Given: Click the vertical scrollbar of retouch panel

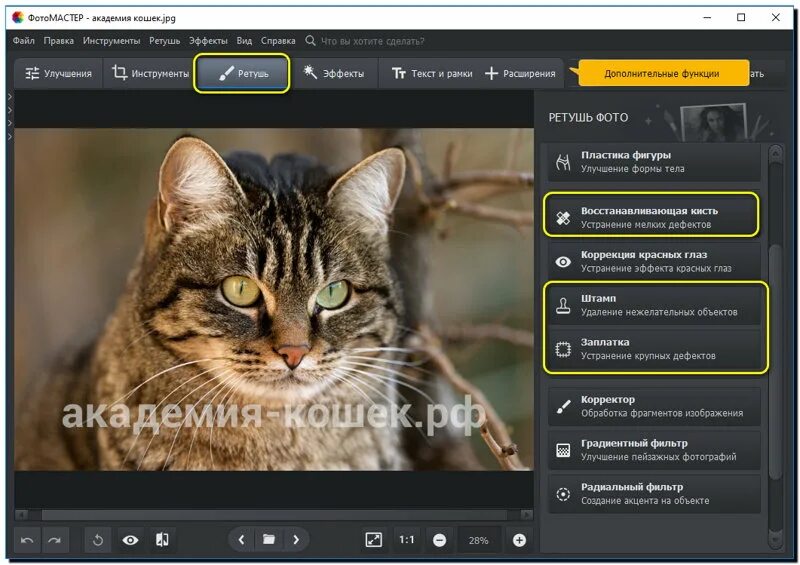Looking at the screenshot, I should point(776,362).
